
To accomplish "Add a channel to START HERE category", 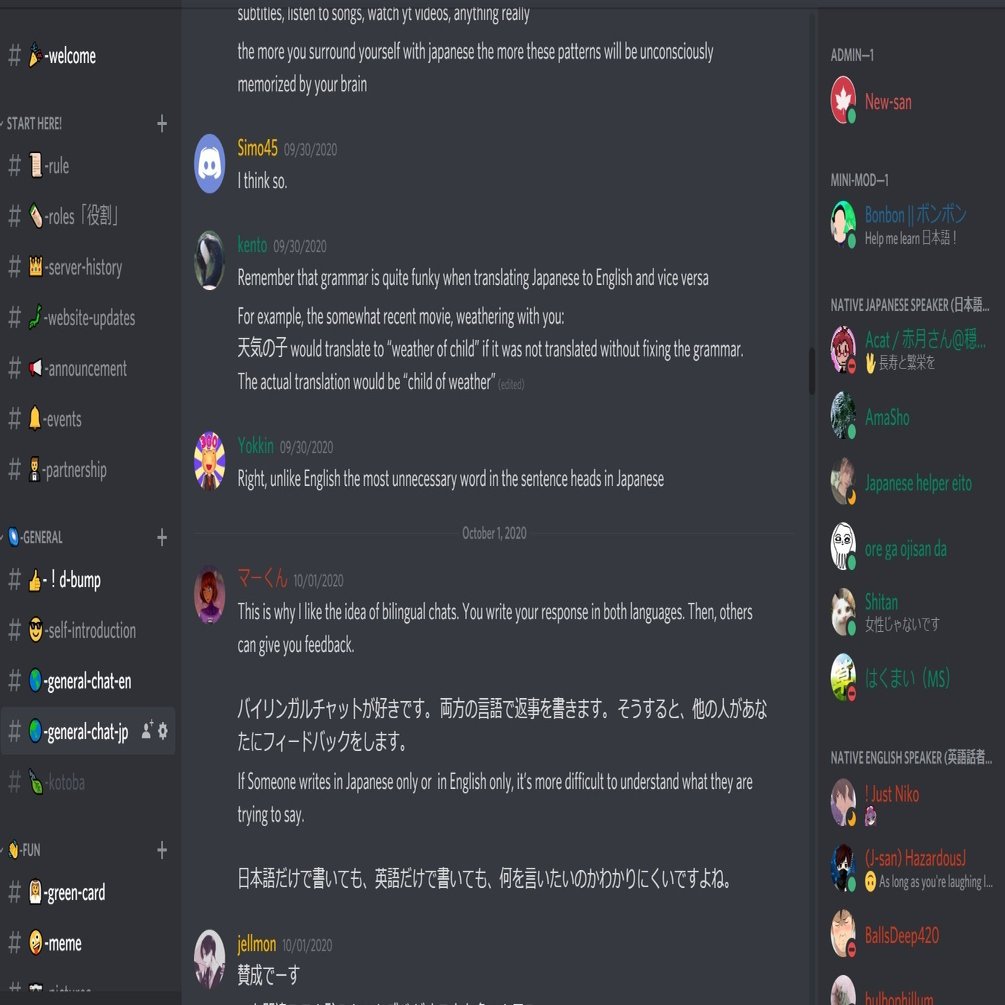I will [162, 123].
